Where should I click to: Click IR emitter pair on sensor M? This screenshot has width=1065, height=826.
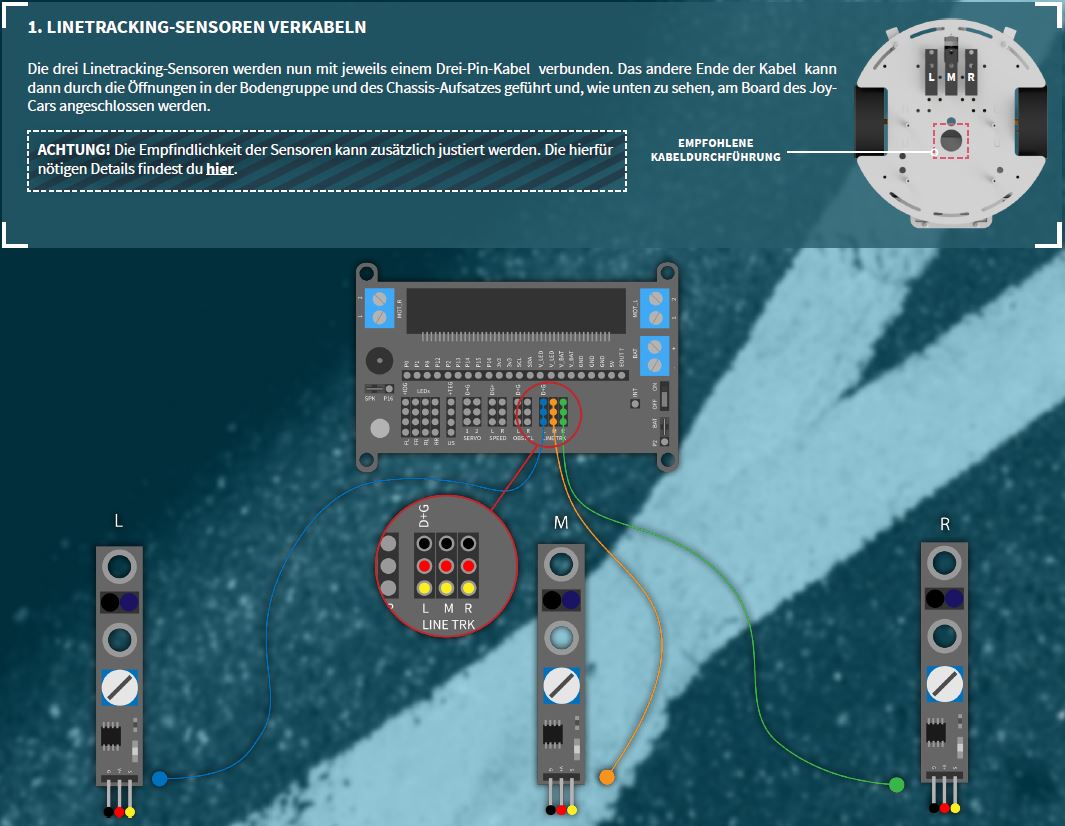coord(561,600)
